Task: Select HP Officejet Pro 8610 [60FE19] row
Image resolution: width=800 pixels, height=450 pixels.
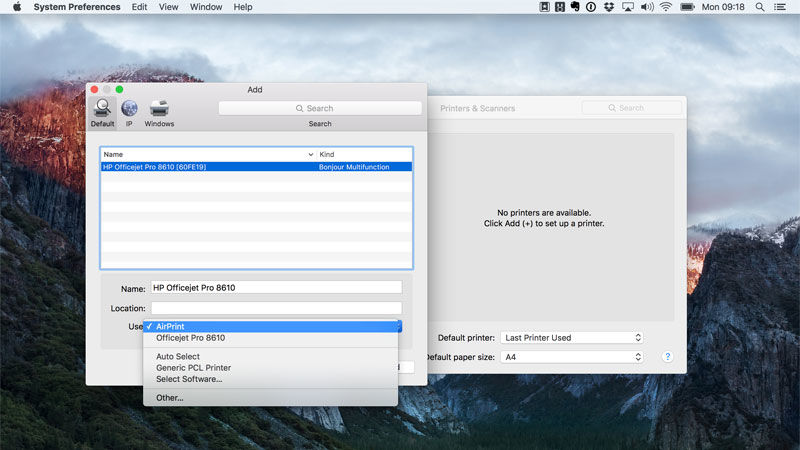Action: [257, 167]
